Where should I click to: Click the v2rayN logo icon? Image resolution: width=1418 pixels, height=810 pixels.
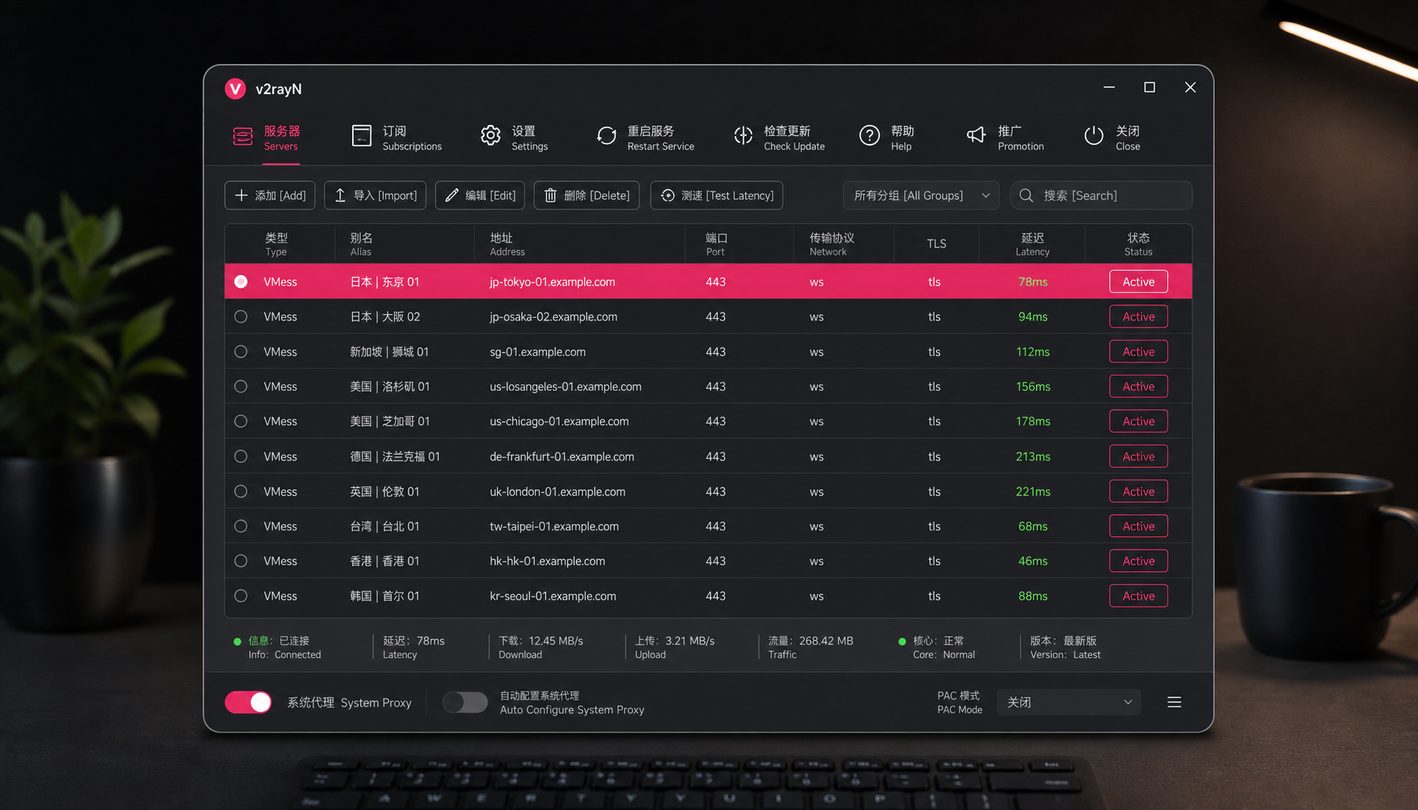(x=235, y=89)
